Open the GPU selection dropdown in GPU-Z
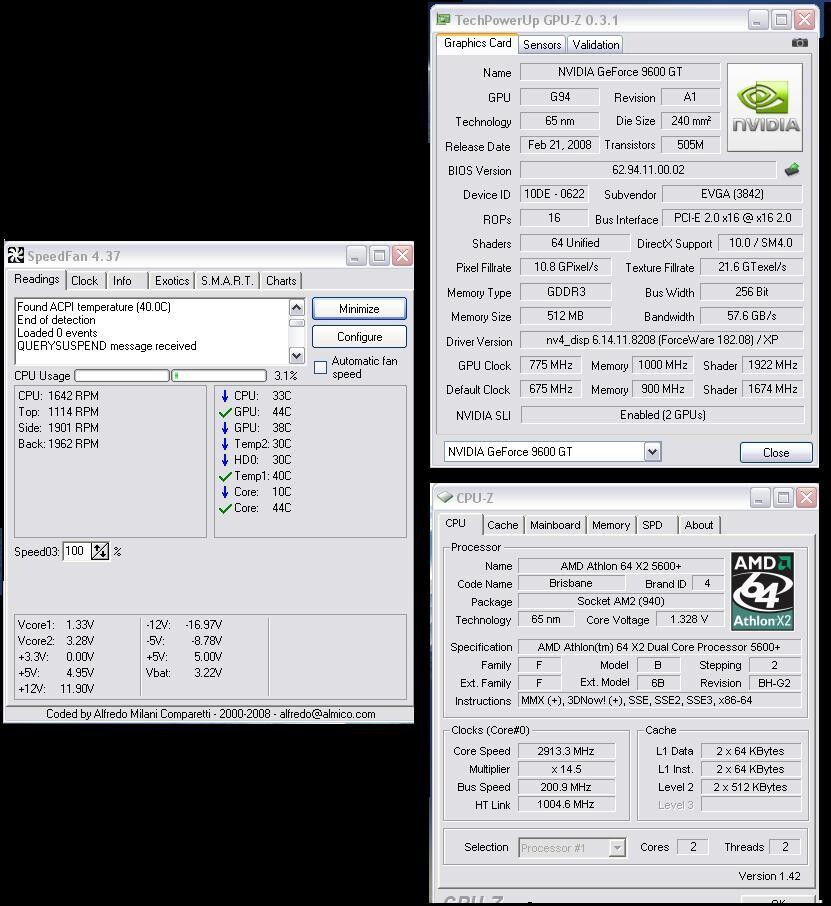The height and width of the screenshot is (906, 831). [652, 452]
